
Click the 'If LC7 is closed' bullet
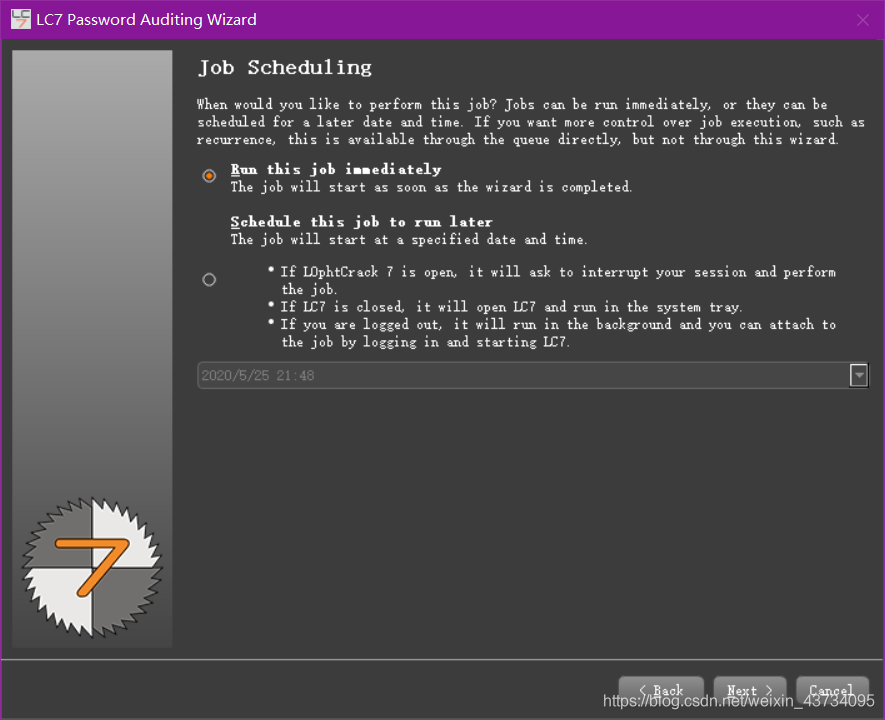pyautogui.click(x=505, y=307)
